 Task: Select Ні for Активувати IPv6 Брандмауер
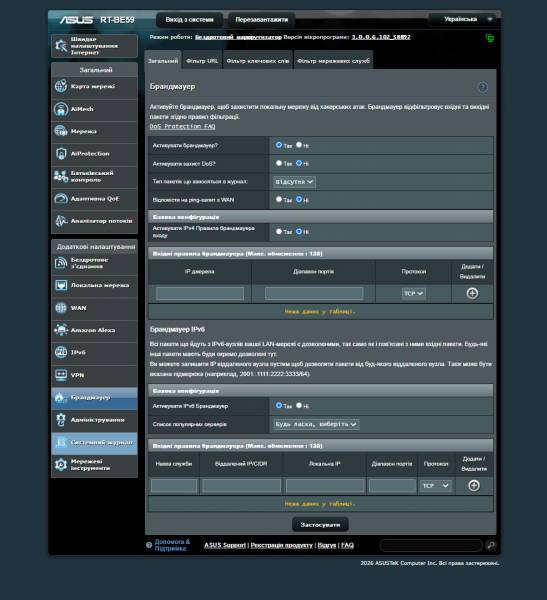pos(299,405)
